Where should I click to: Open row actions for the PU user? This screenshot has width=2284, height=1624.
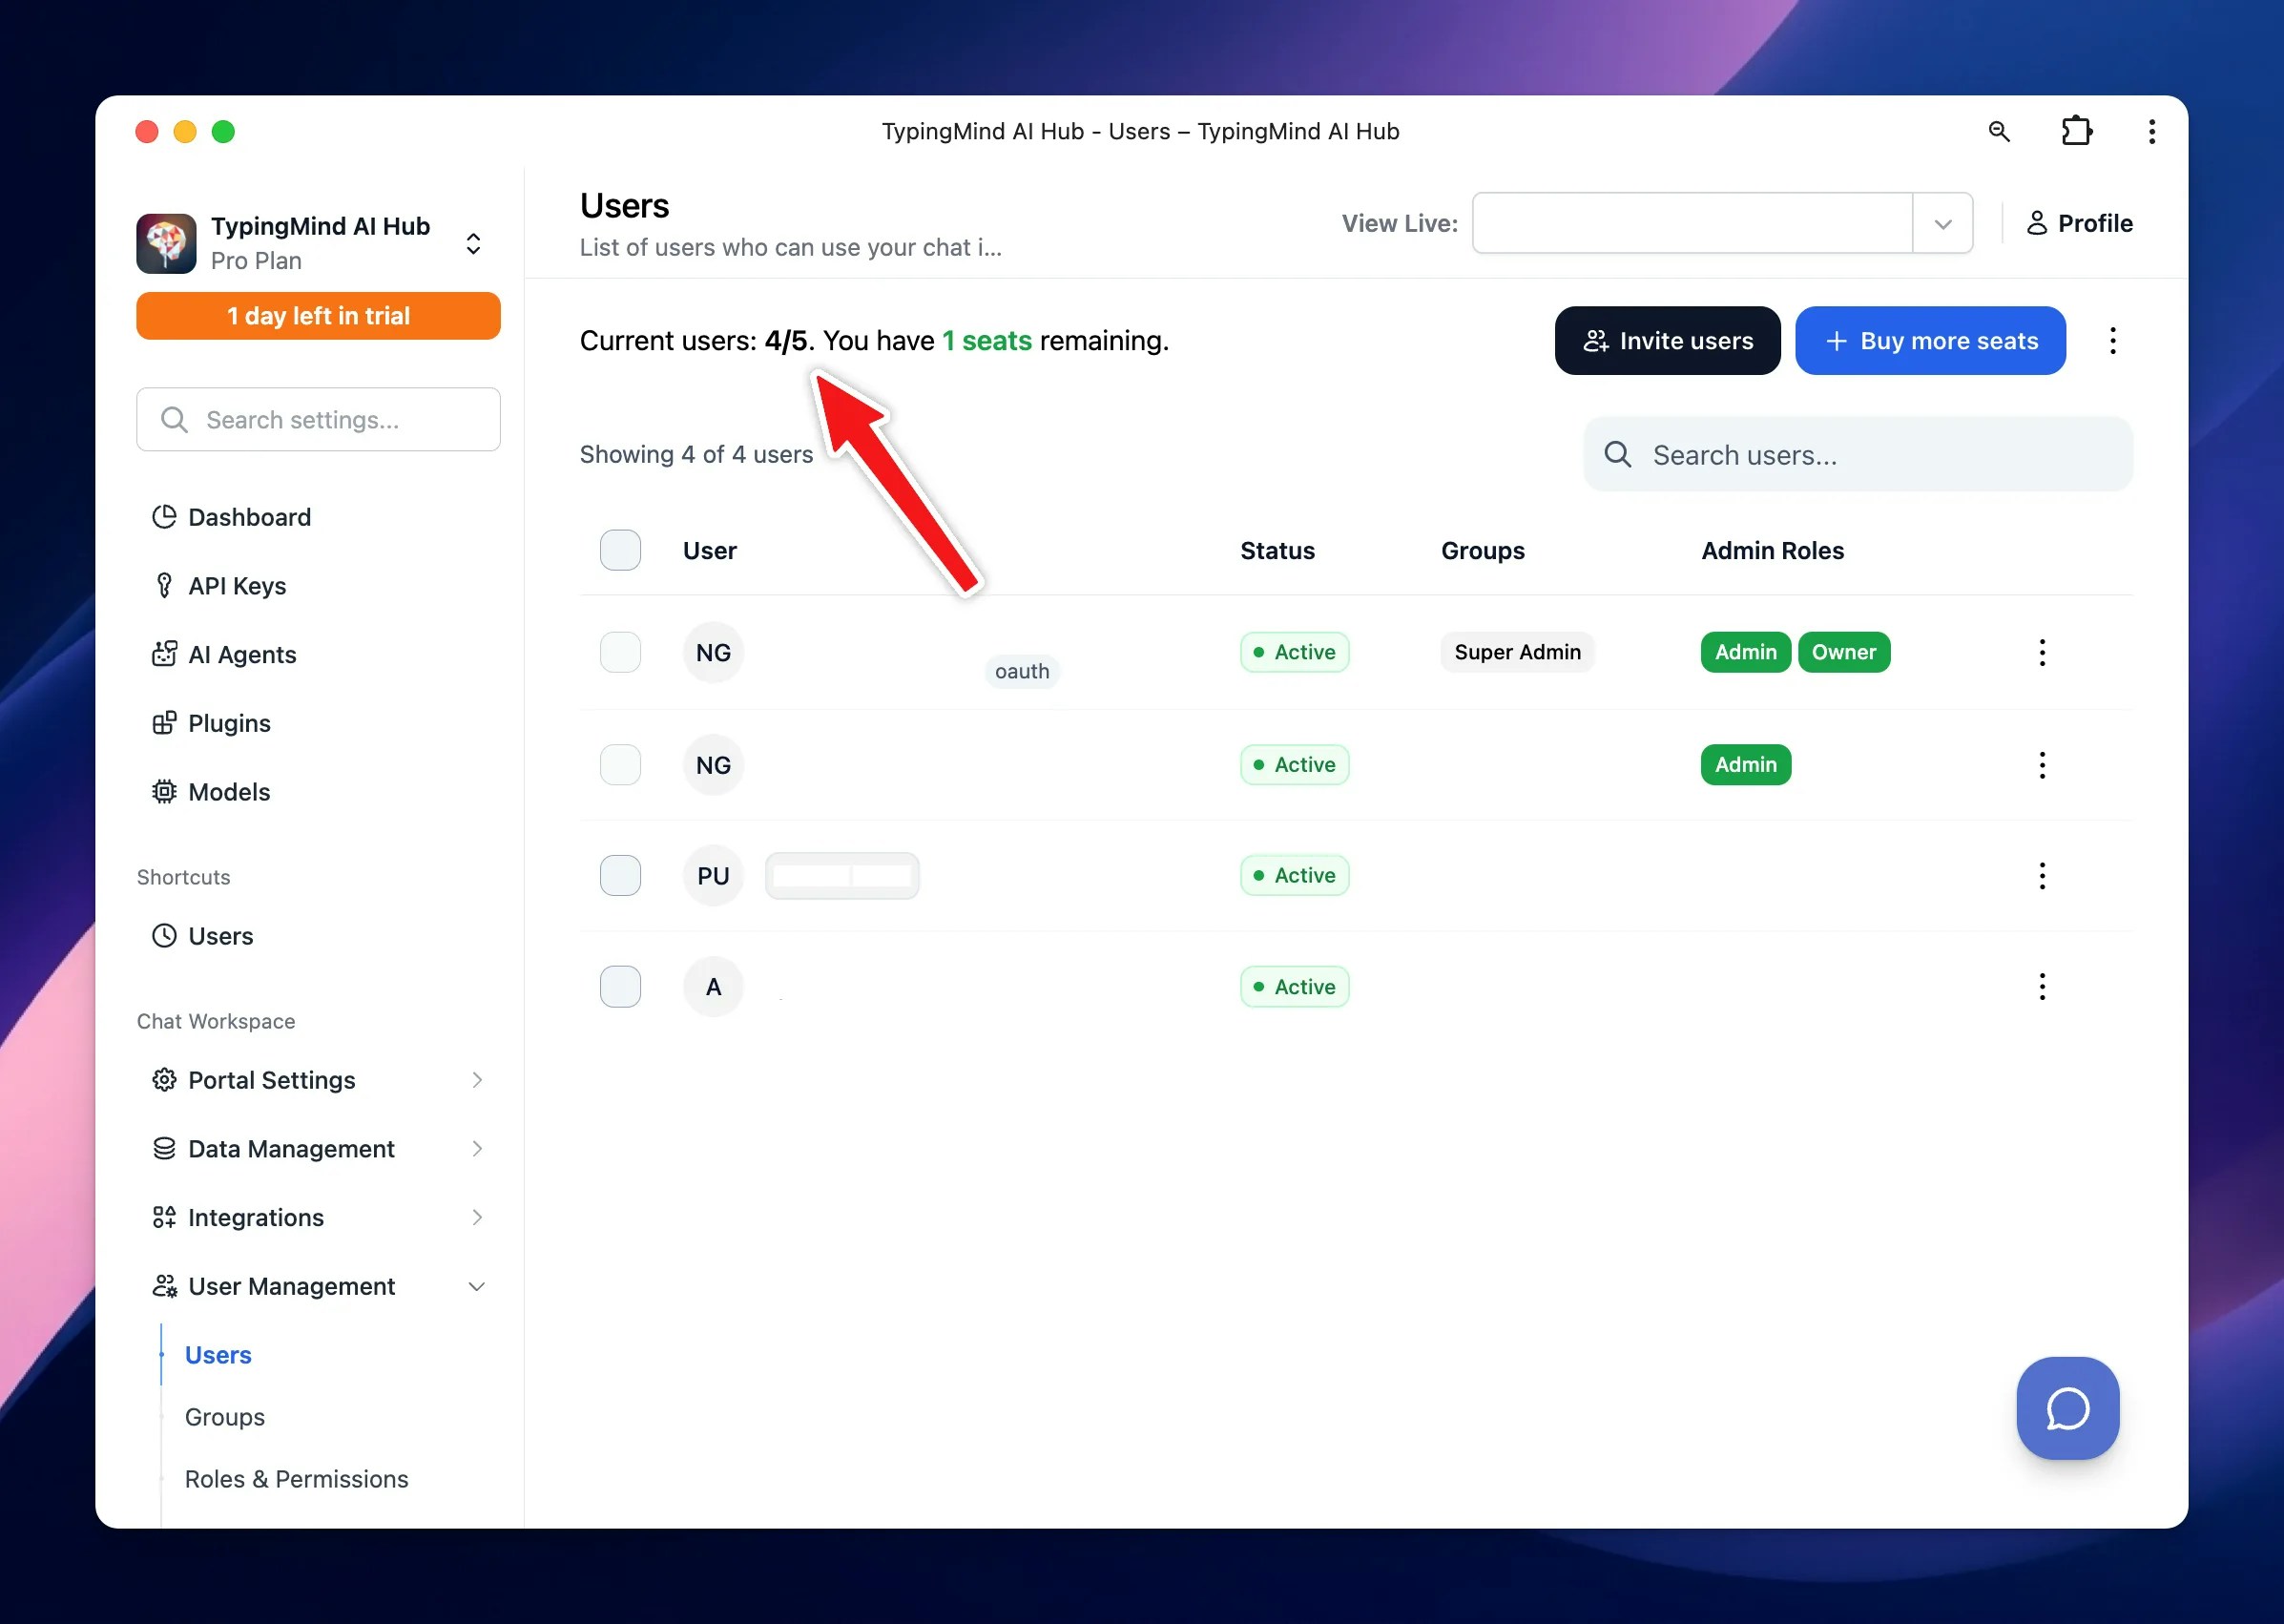(x=2042, y=876)
